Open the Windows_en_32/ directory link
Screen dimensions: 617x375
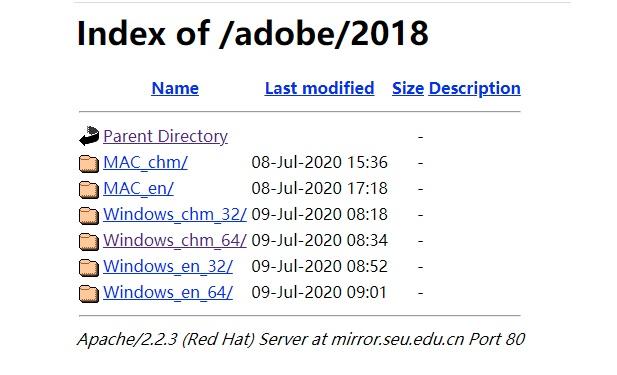(x=168, y=266)
